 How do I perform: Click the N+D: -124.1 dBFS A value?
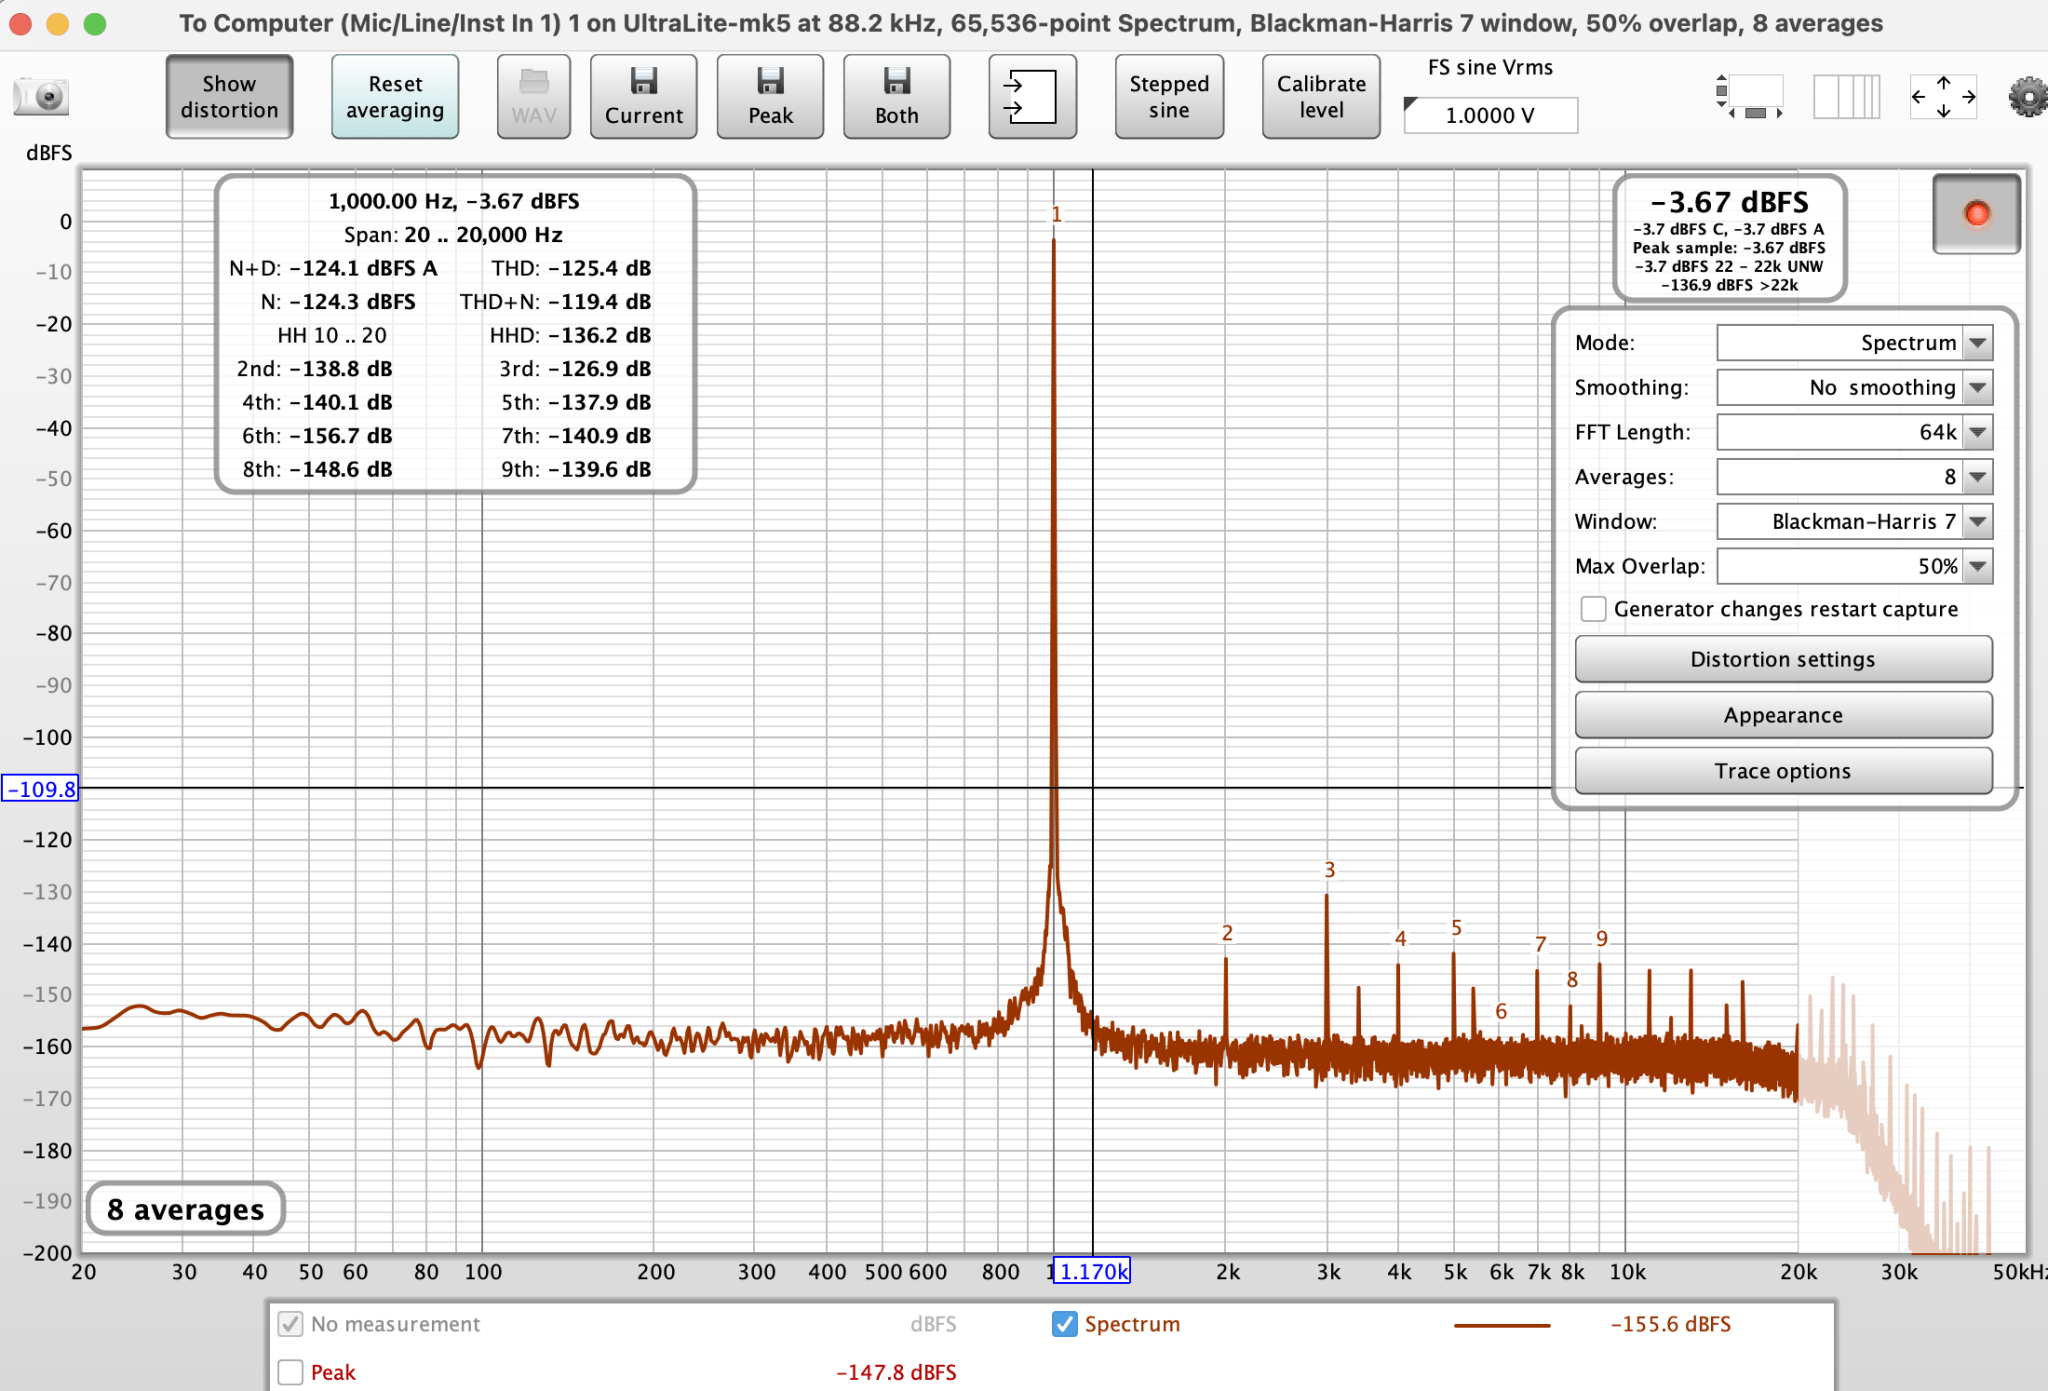[333, 268]
